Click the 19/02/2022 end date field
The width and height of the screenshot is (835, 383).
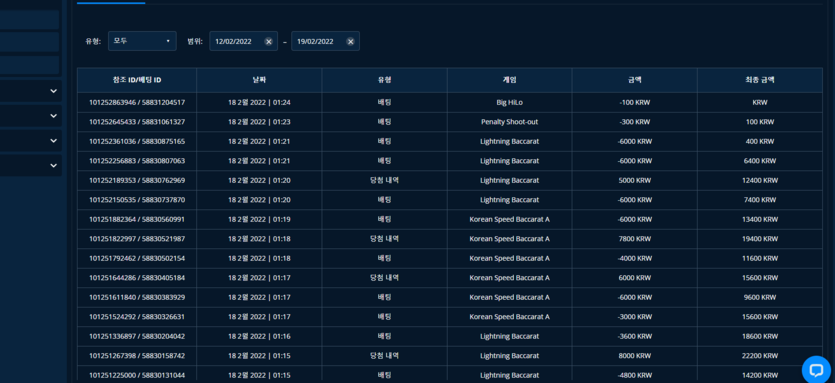(325, 41)
